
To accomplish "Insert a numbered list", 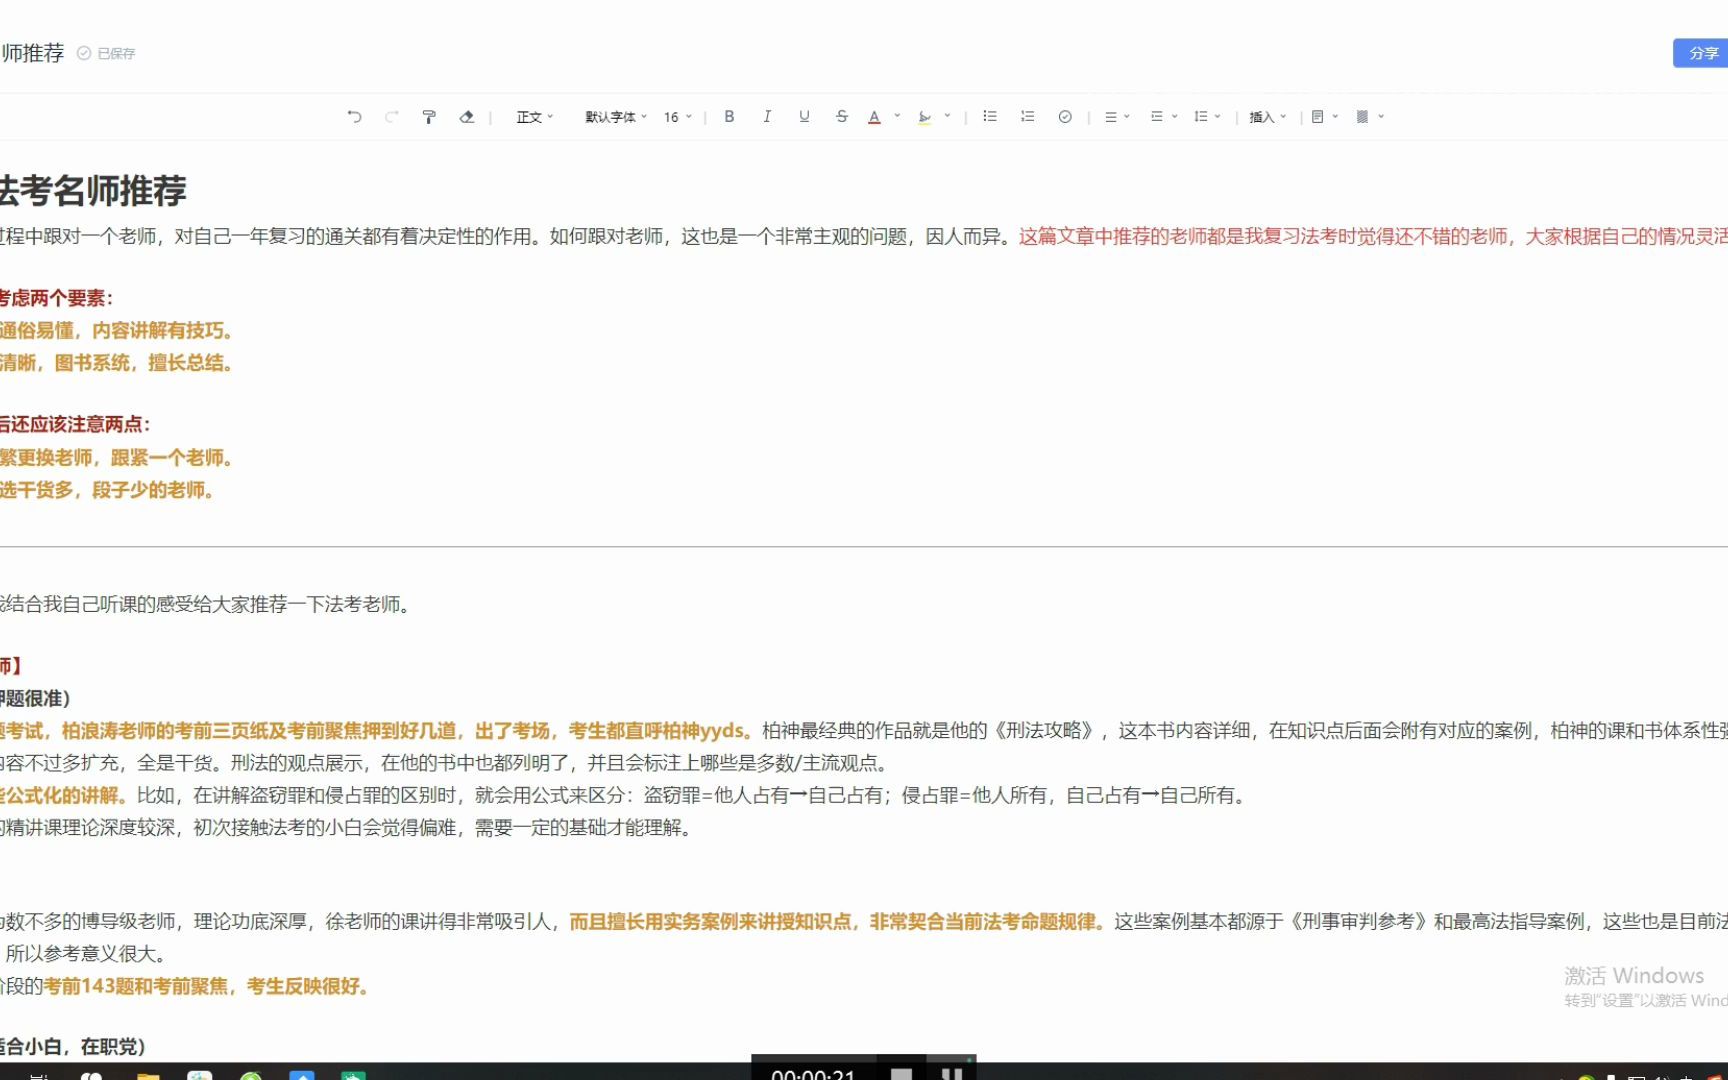I will click(1027, 117).
